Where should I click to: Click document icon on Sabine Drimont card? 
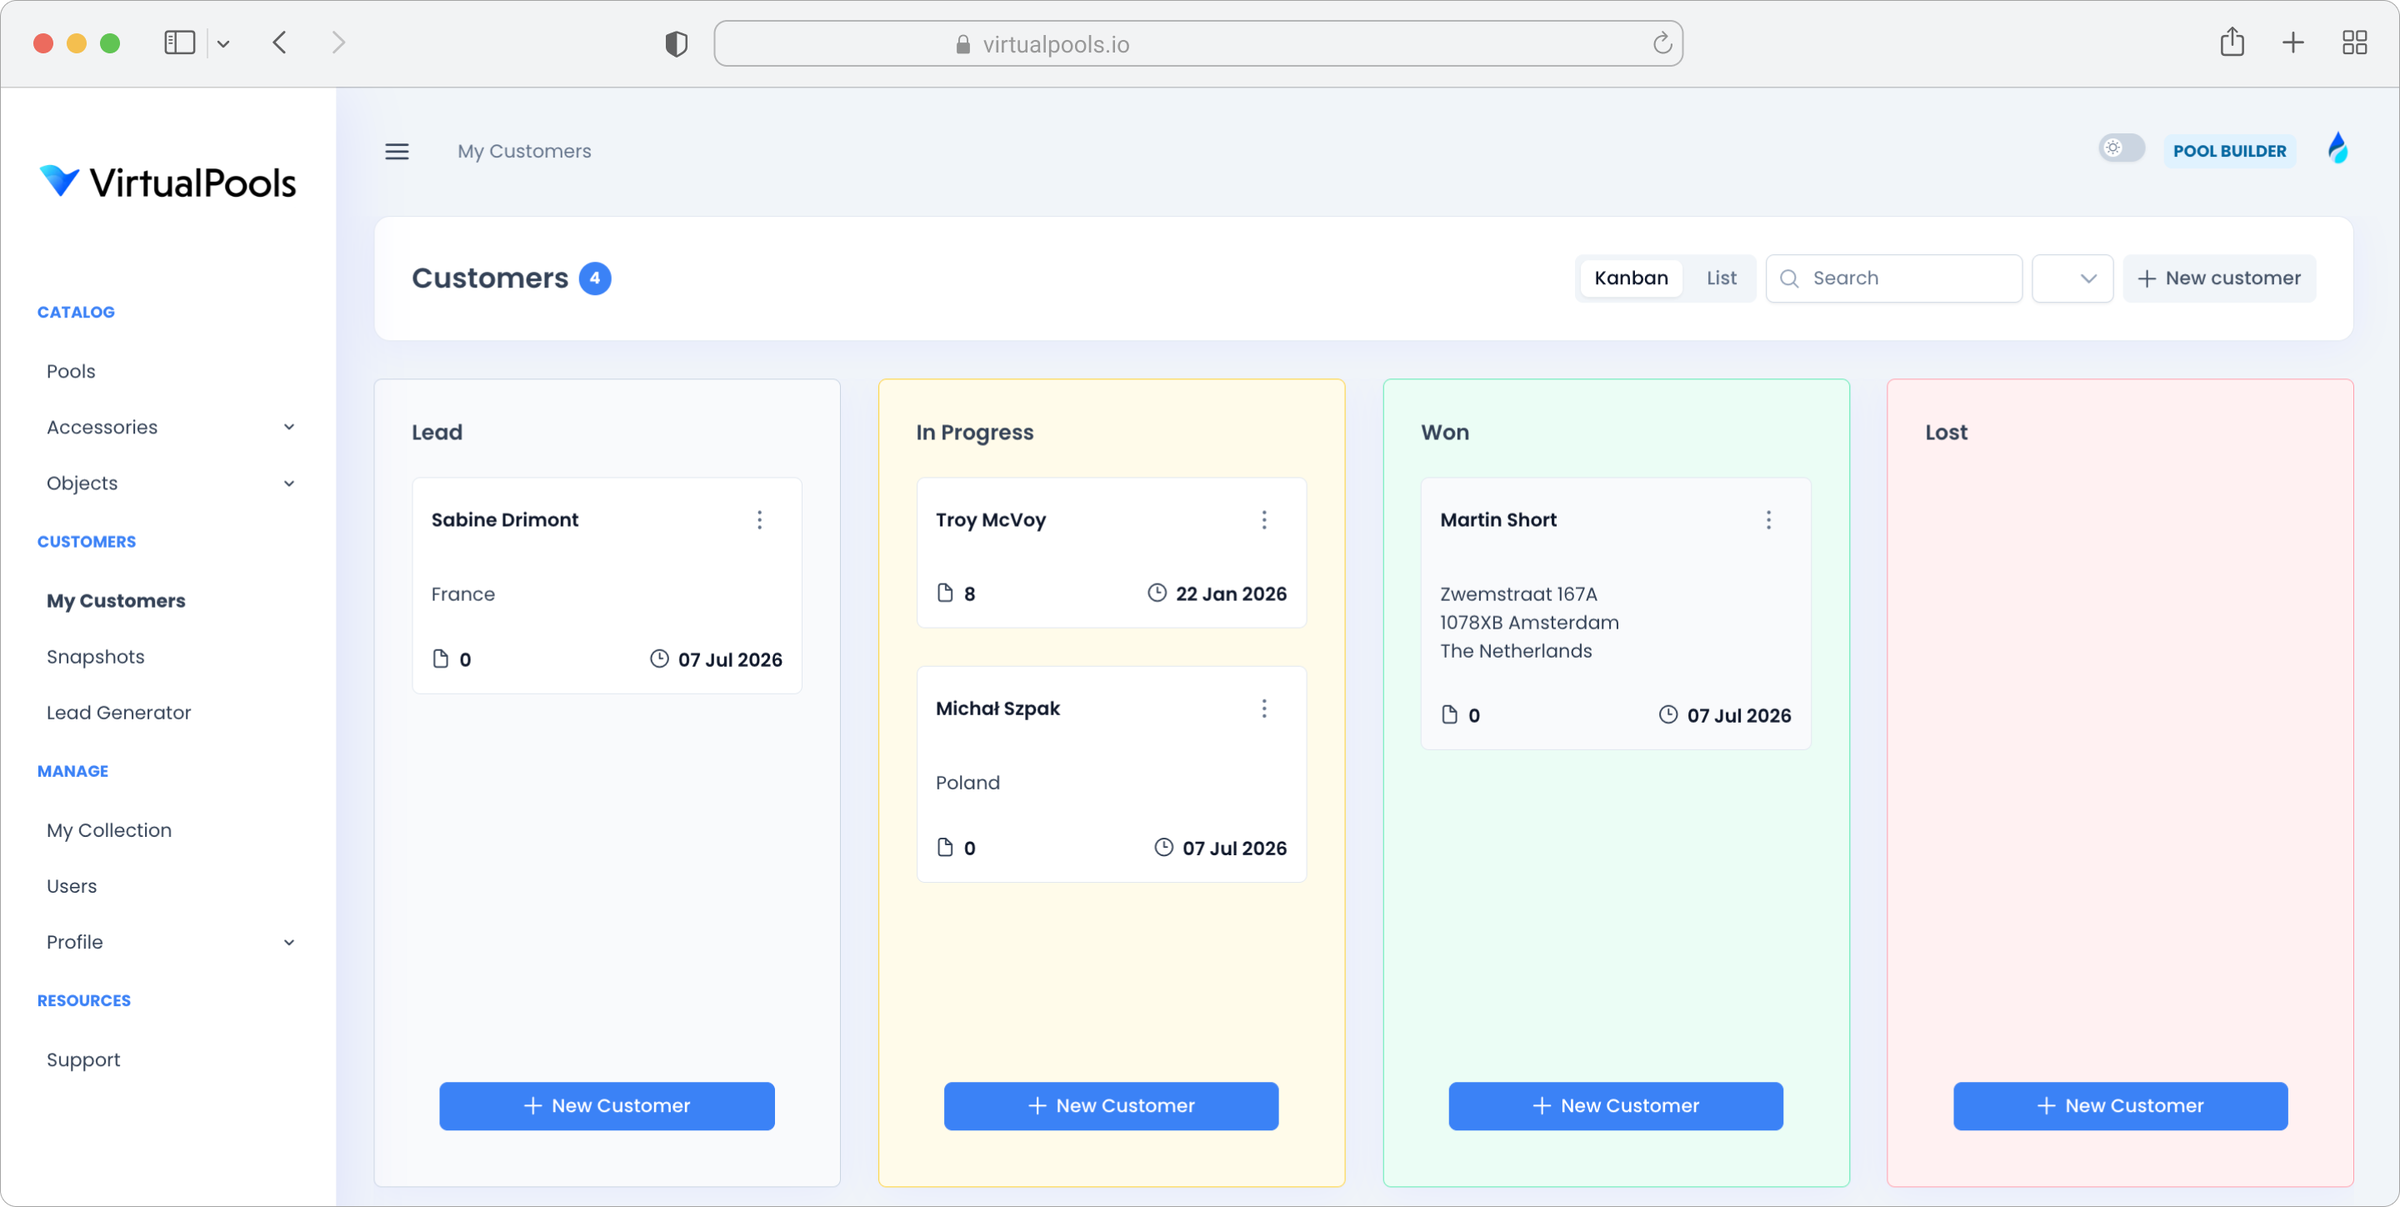pyautogui.click(x=440, y=659)
